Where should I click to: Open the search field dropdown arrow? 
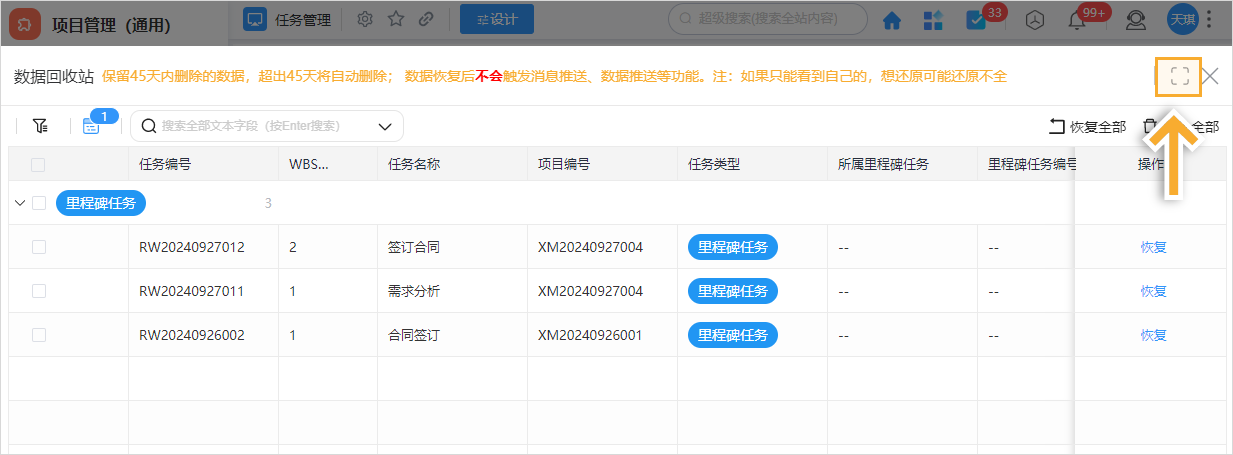(x=385, y=126)
